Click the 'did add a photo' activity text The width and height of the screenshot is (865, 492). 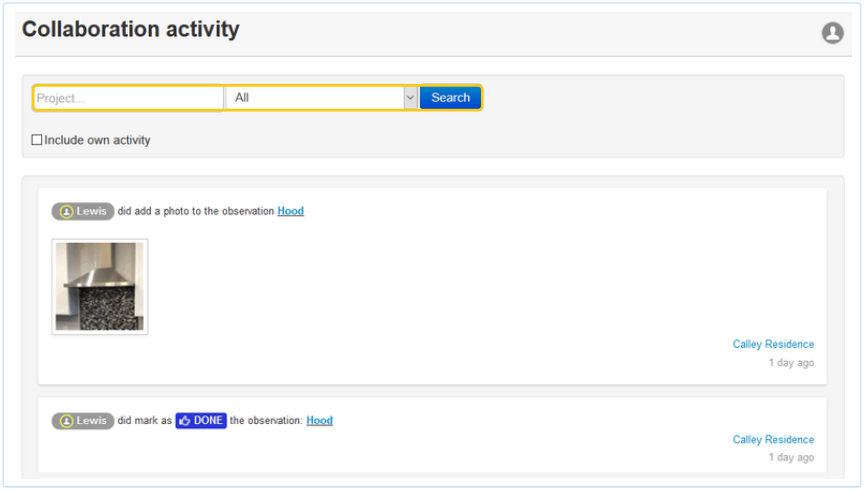[195, 212]
